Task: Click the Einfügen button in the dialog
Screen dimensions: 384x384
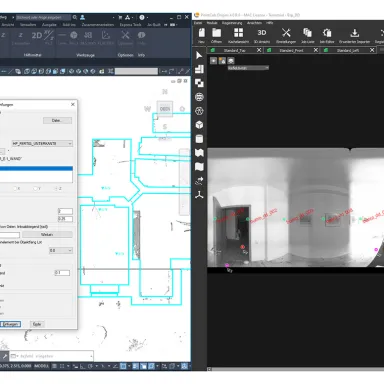Action: (x=10, y=324)
